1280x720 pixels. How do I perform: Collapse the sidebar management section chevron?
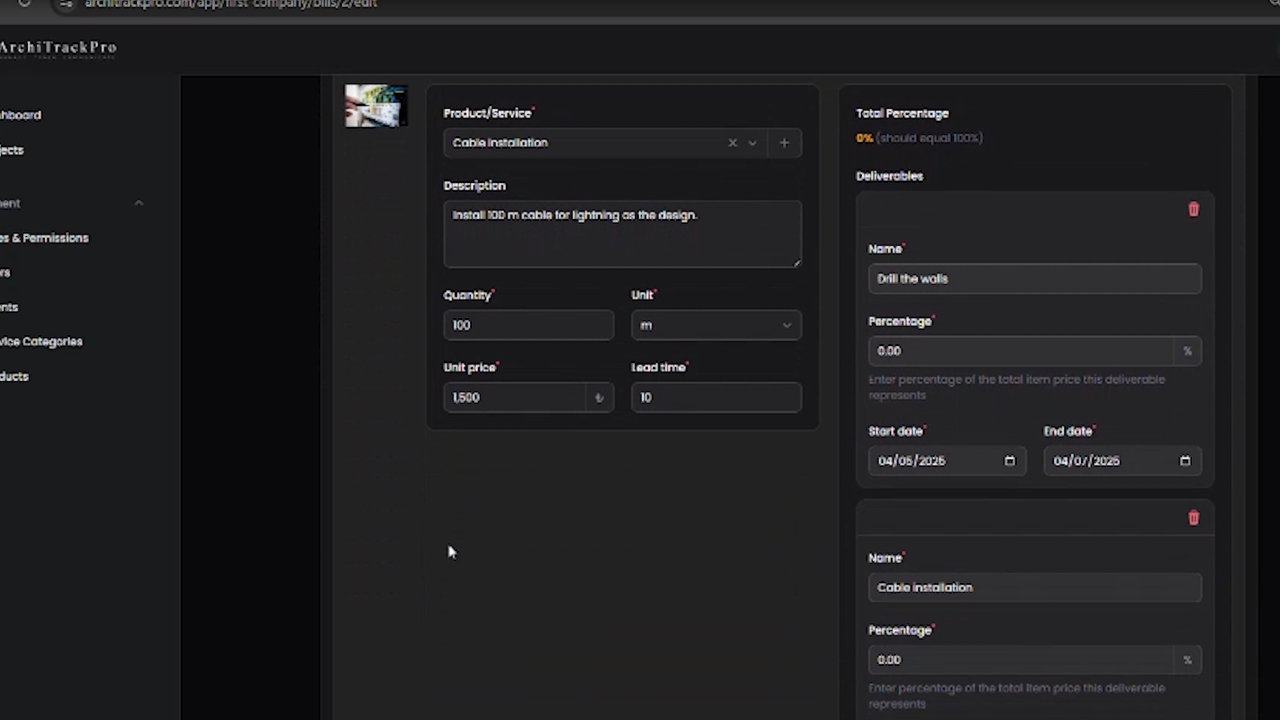(x=139, y=203)
